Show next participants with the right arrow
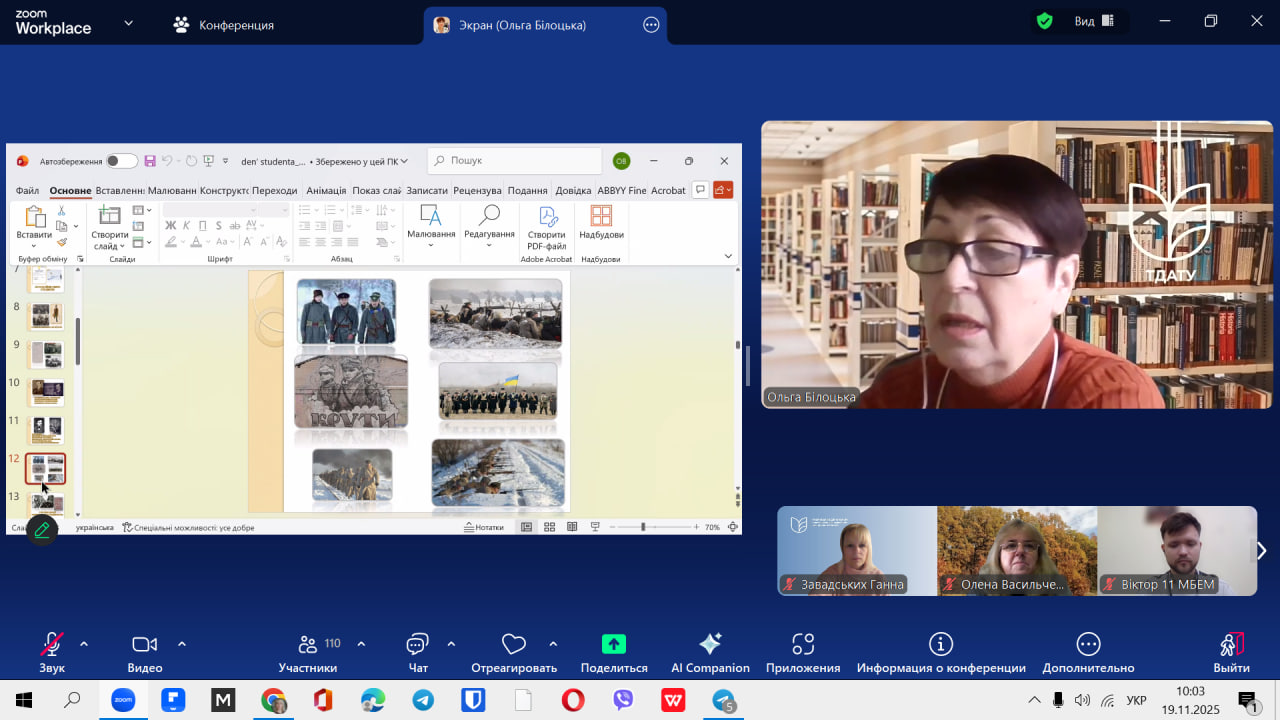The height and width of the screenshot is (720, 1280). point(1261,551)
